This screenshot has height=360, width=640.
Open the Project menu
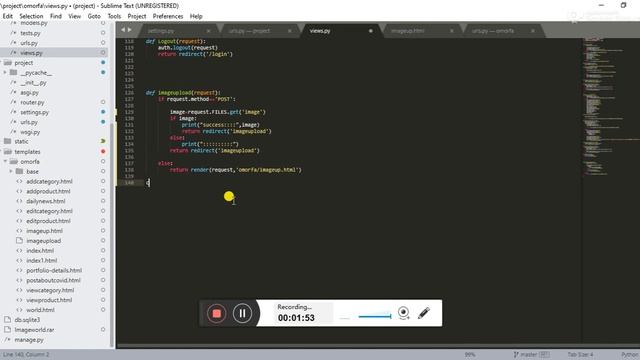[x=137, y=16]
